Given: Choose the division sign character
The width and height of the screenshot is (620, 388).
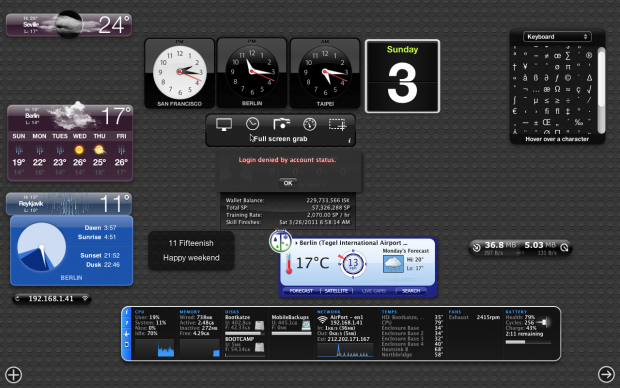Looking at the screenshot, I should pyautogui.click(x=568, y=100).
